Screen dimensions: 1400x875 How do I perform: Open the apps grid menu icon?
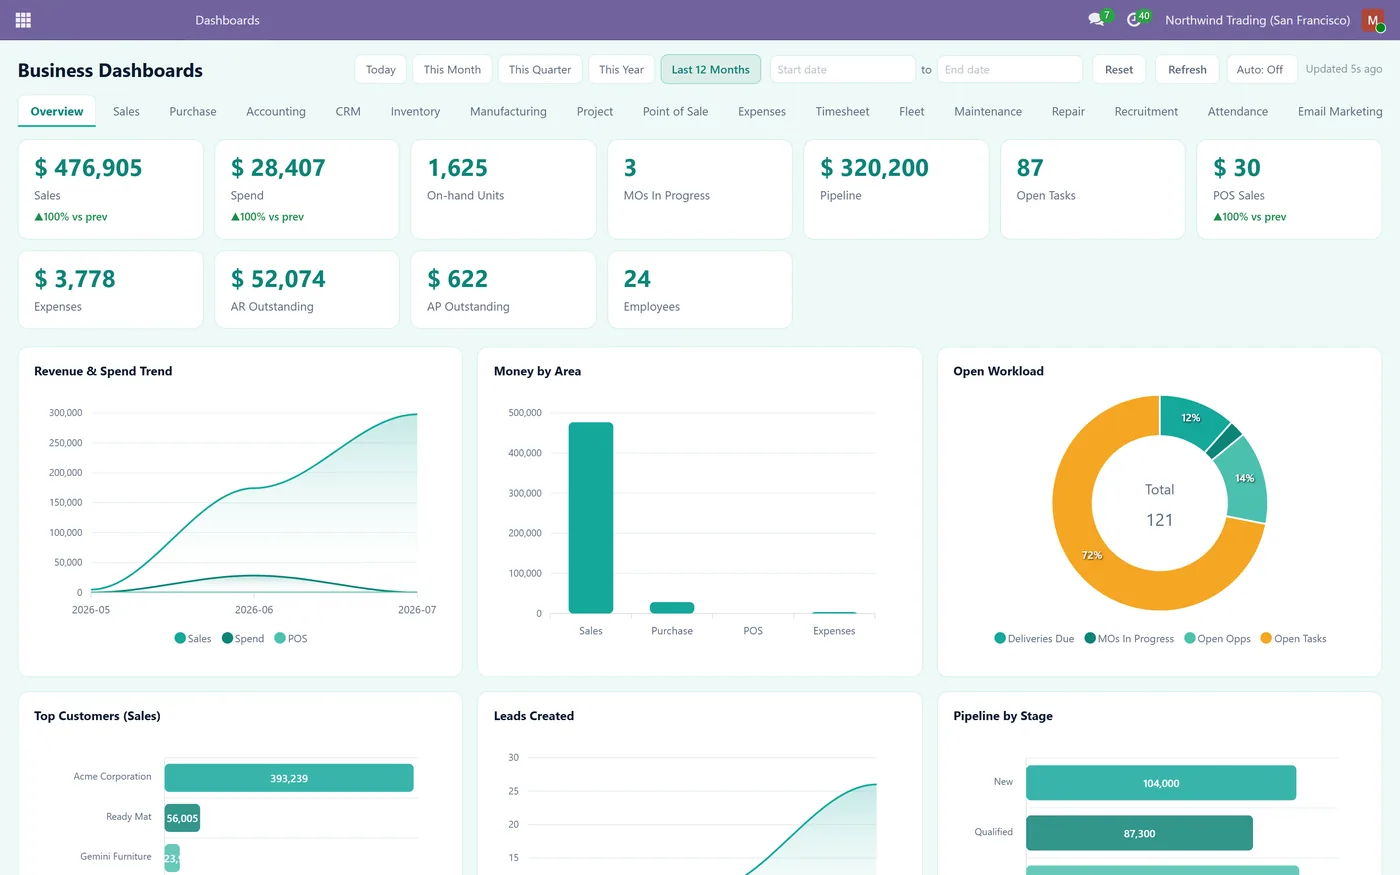(23, 20)
